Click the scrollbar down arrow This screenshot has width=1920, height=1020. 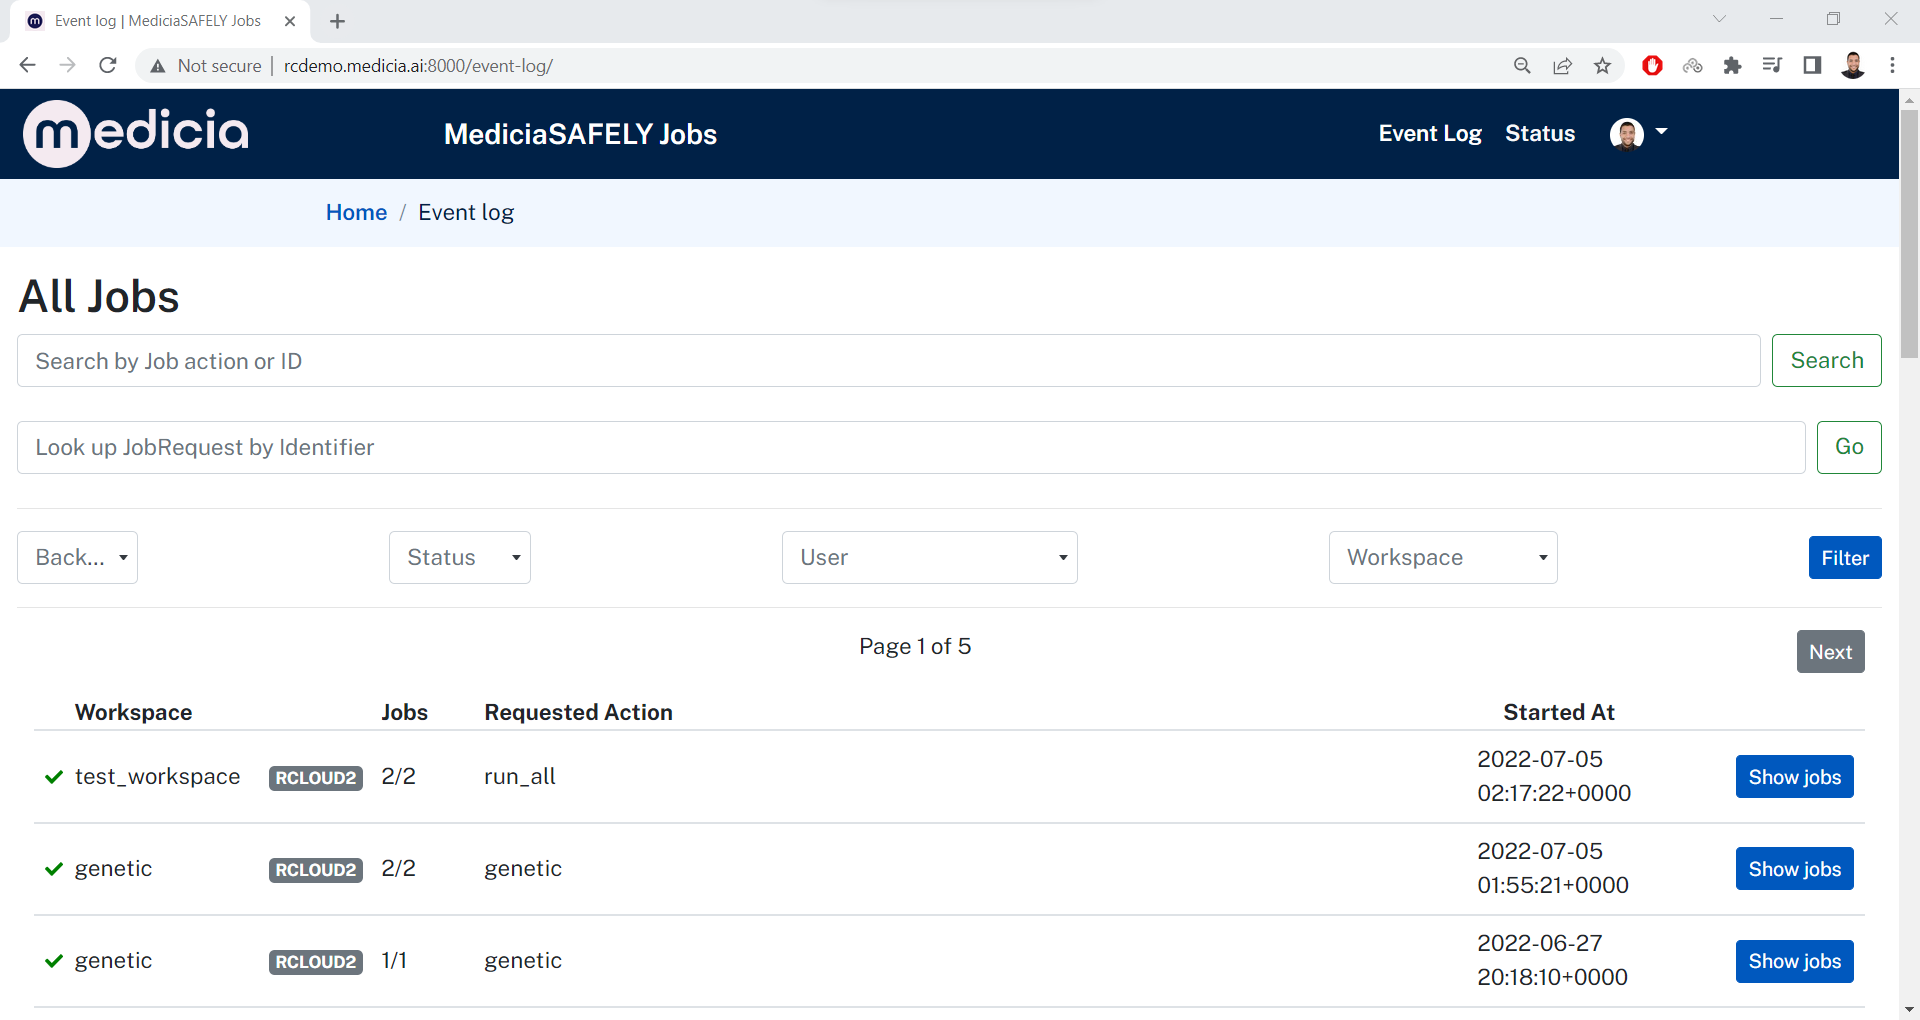(1909, 1009)
